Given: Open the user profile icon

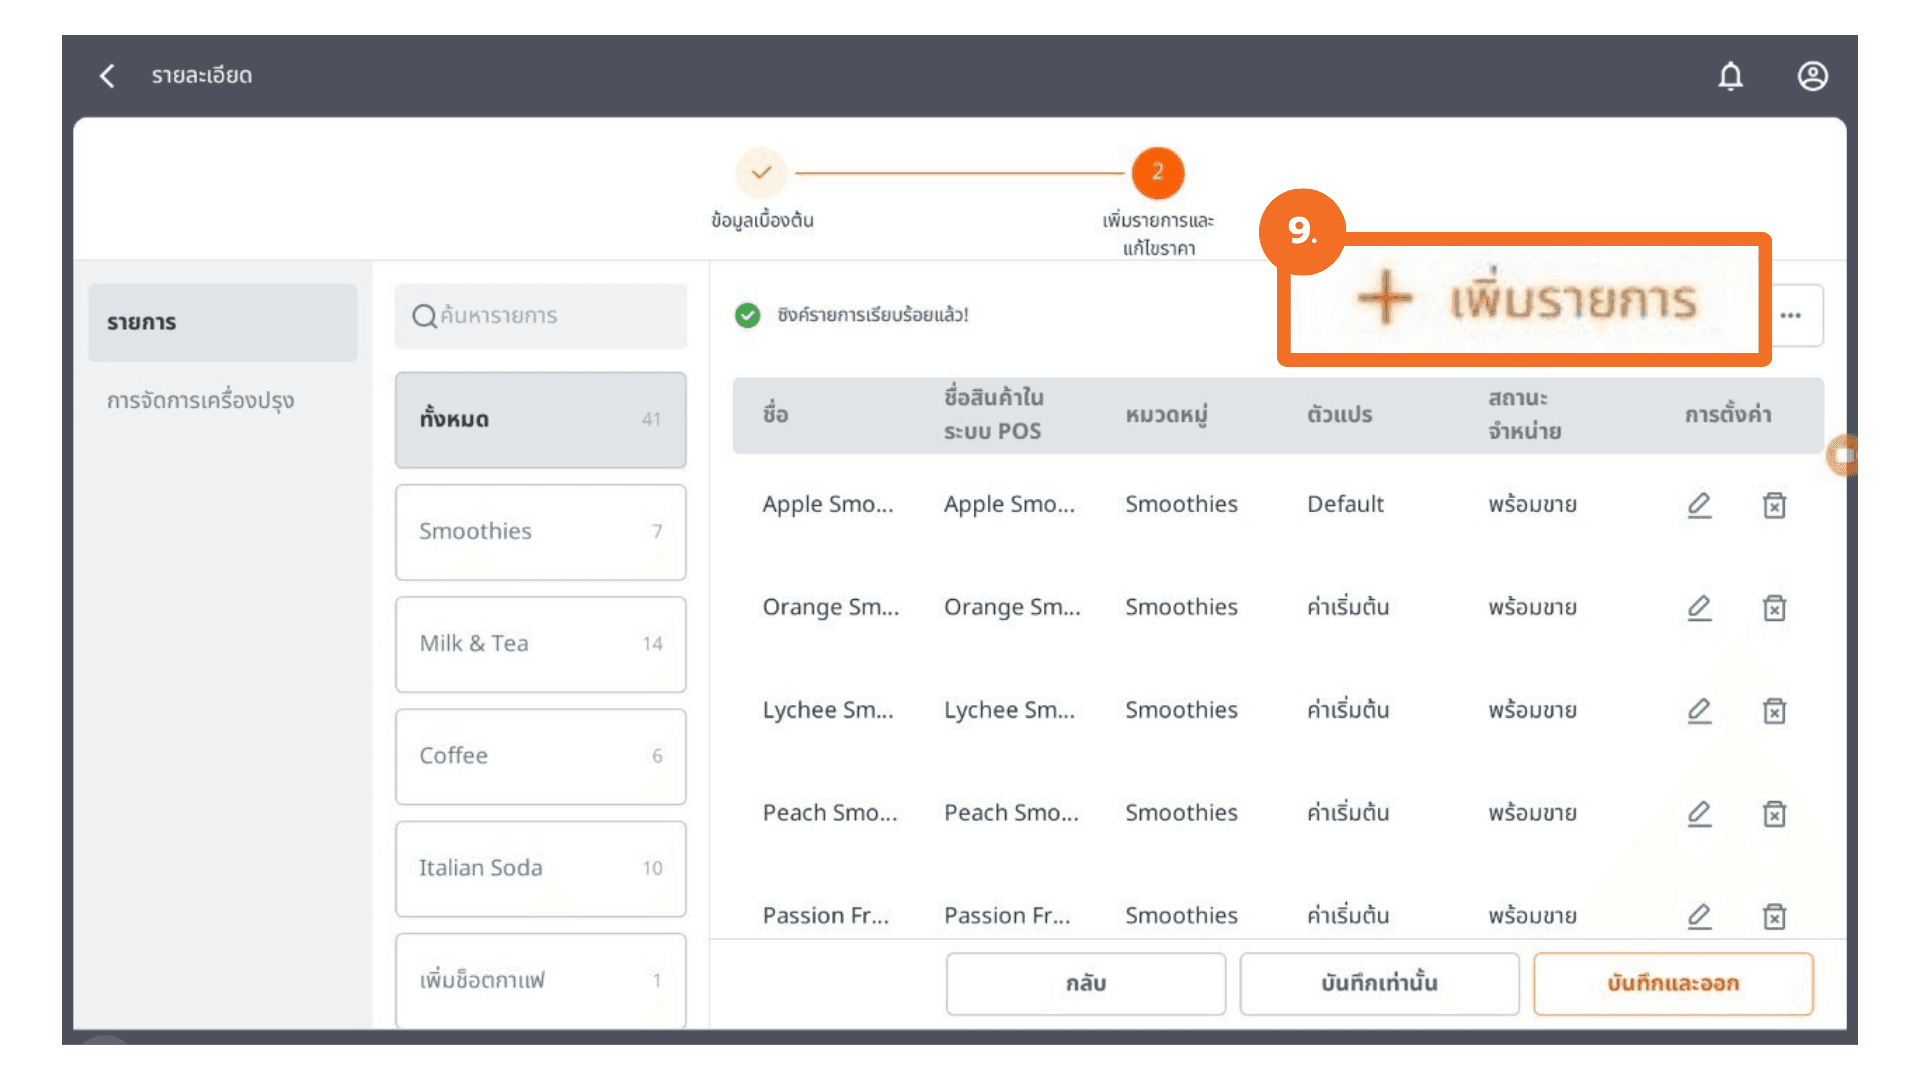Looking at the screenshot, I should [x=1812, y=76].
